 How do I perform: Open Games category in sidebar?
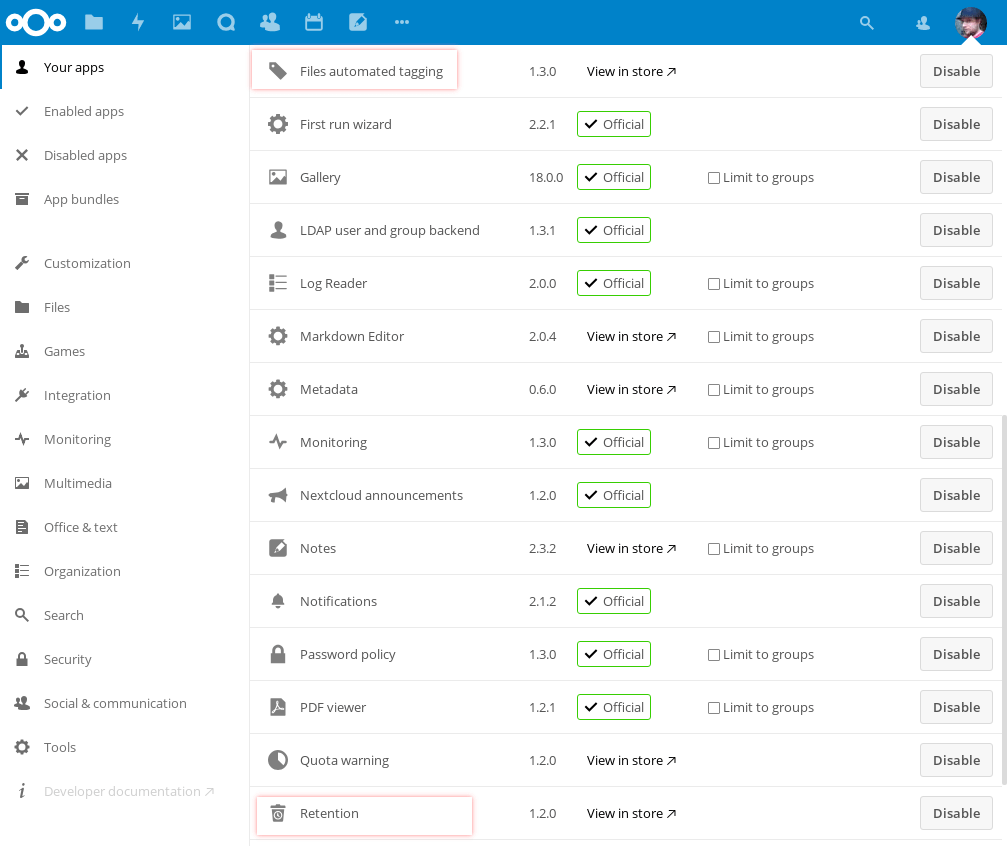pyautogui.click(x=125, y=351)
